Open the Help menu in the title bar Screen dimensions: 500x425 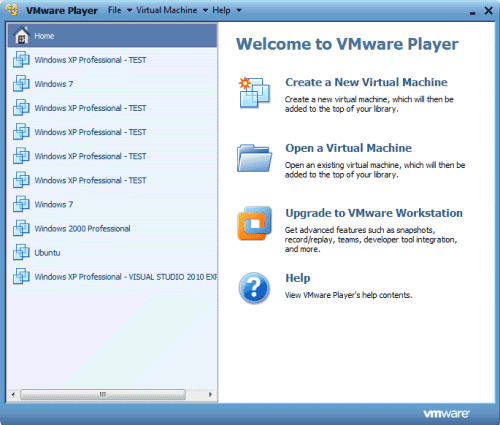pos(221,10)
